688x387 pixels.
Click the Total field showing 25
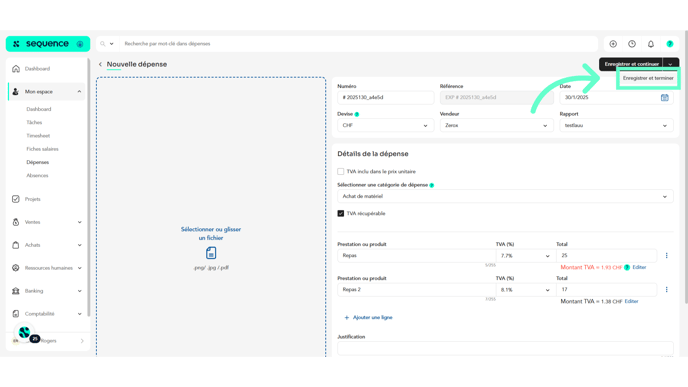coord(606,255)
